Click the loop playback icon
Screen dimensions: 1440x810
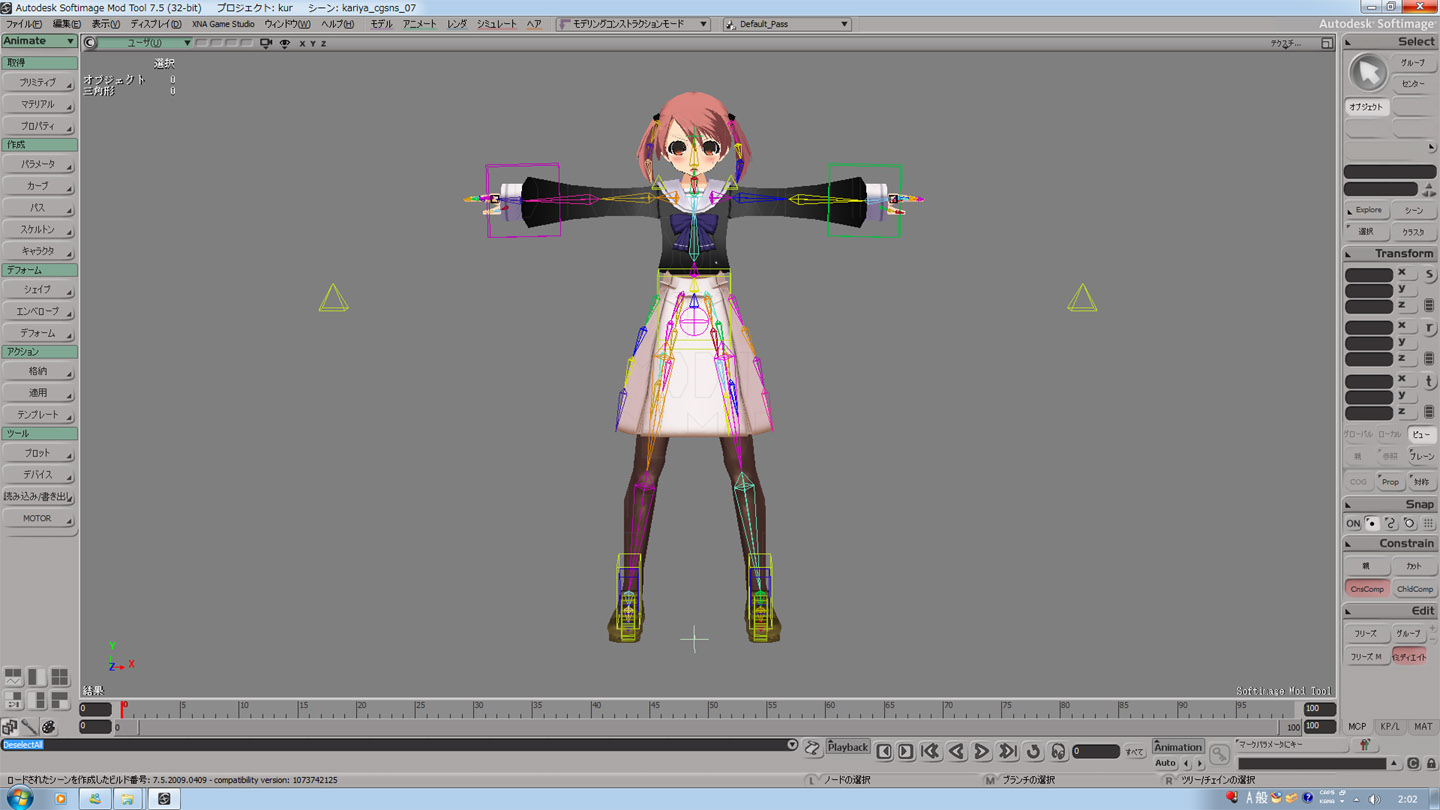tap(1033, 751)
